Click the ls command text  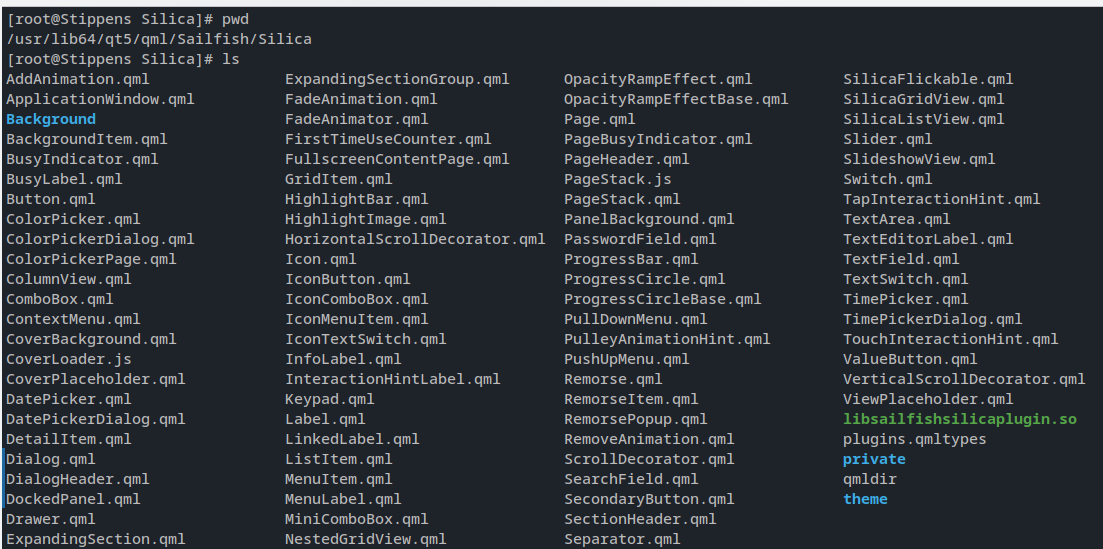230,59
